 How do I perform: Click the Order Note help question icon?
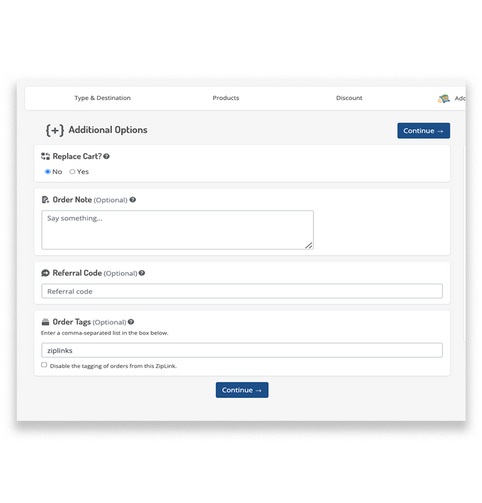tap(133, 200)
